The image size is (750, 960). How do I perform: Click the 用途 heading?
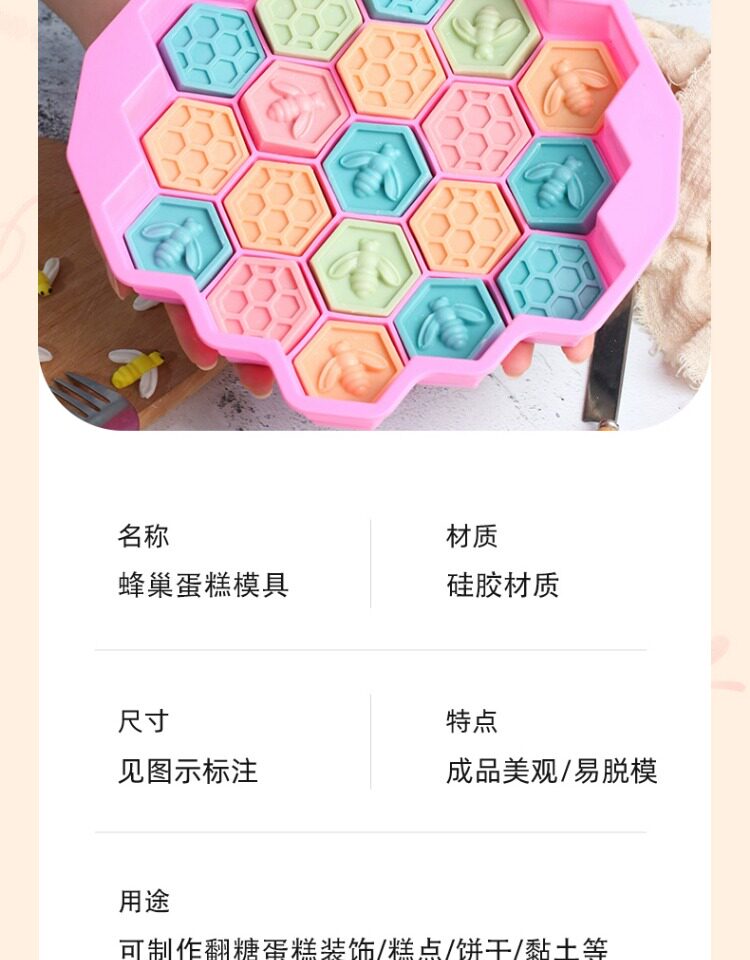[x=143, y=901]
